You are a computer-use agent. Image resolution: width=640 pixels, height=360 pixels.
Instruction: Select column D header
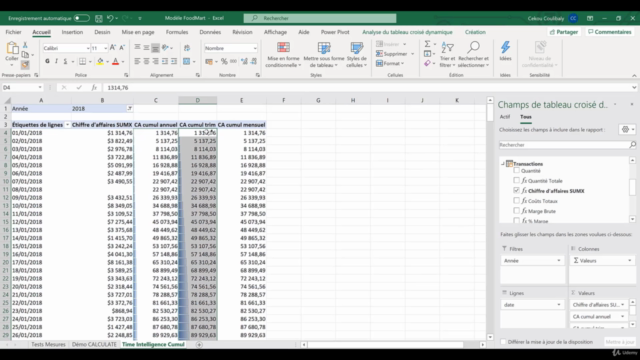(x=198, y=100)
